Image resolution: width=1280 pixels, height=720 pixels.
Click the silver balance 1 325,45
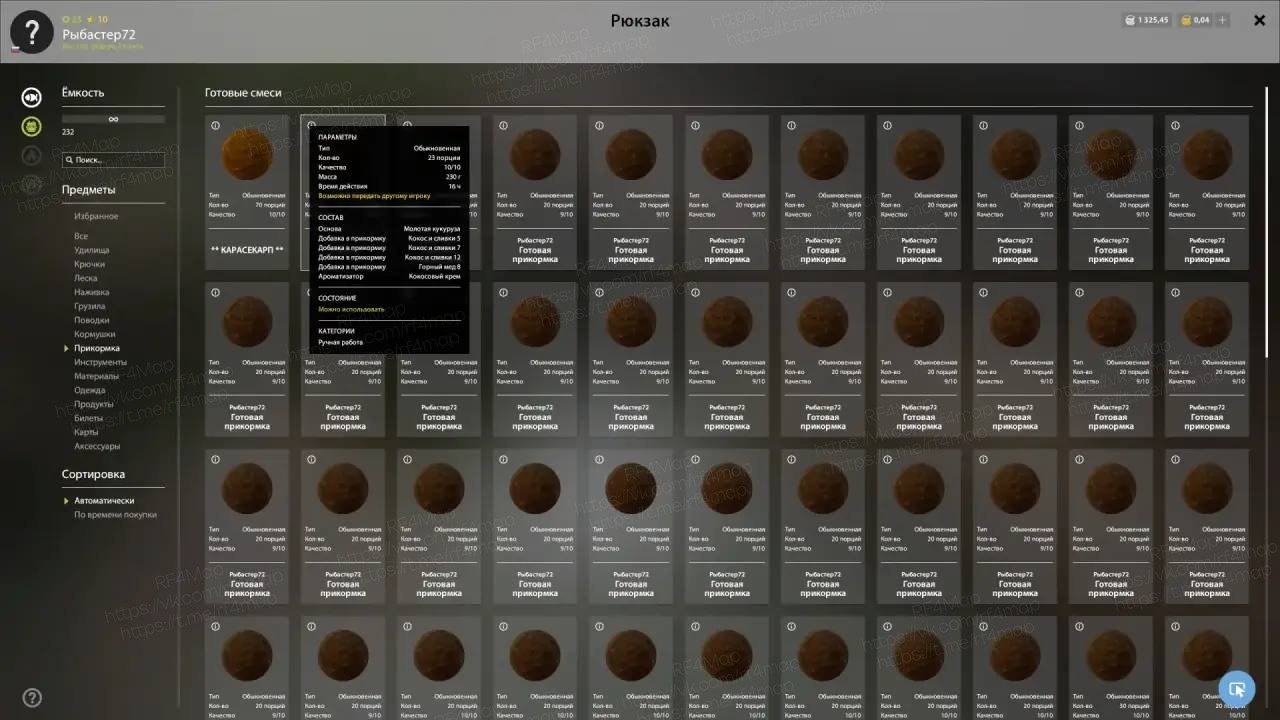(x=1153, y=20)
